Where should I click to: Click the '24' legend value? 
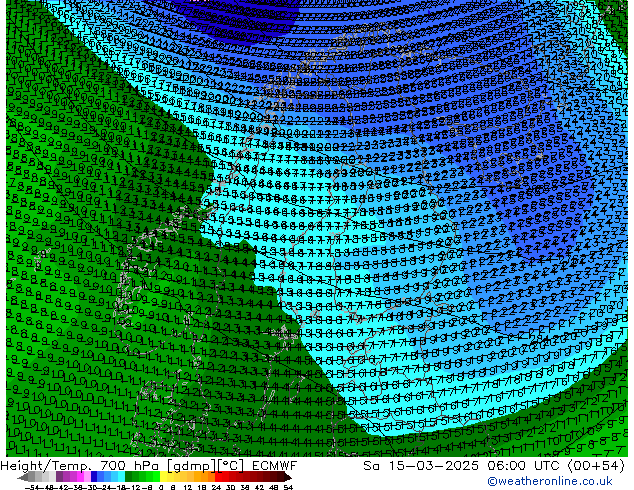[x=216, y=487]
